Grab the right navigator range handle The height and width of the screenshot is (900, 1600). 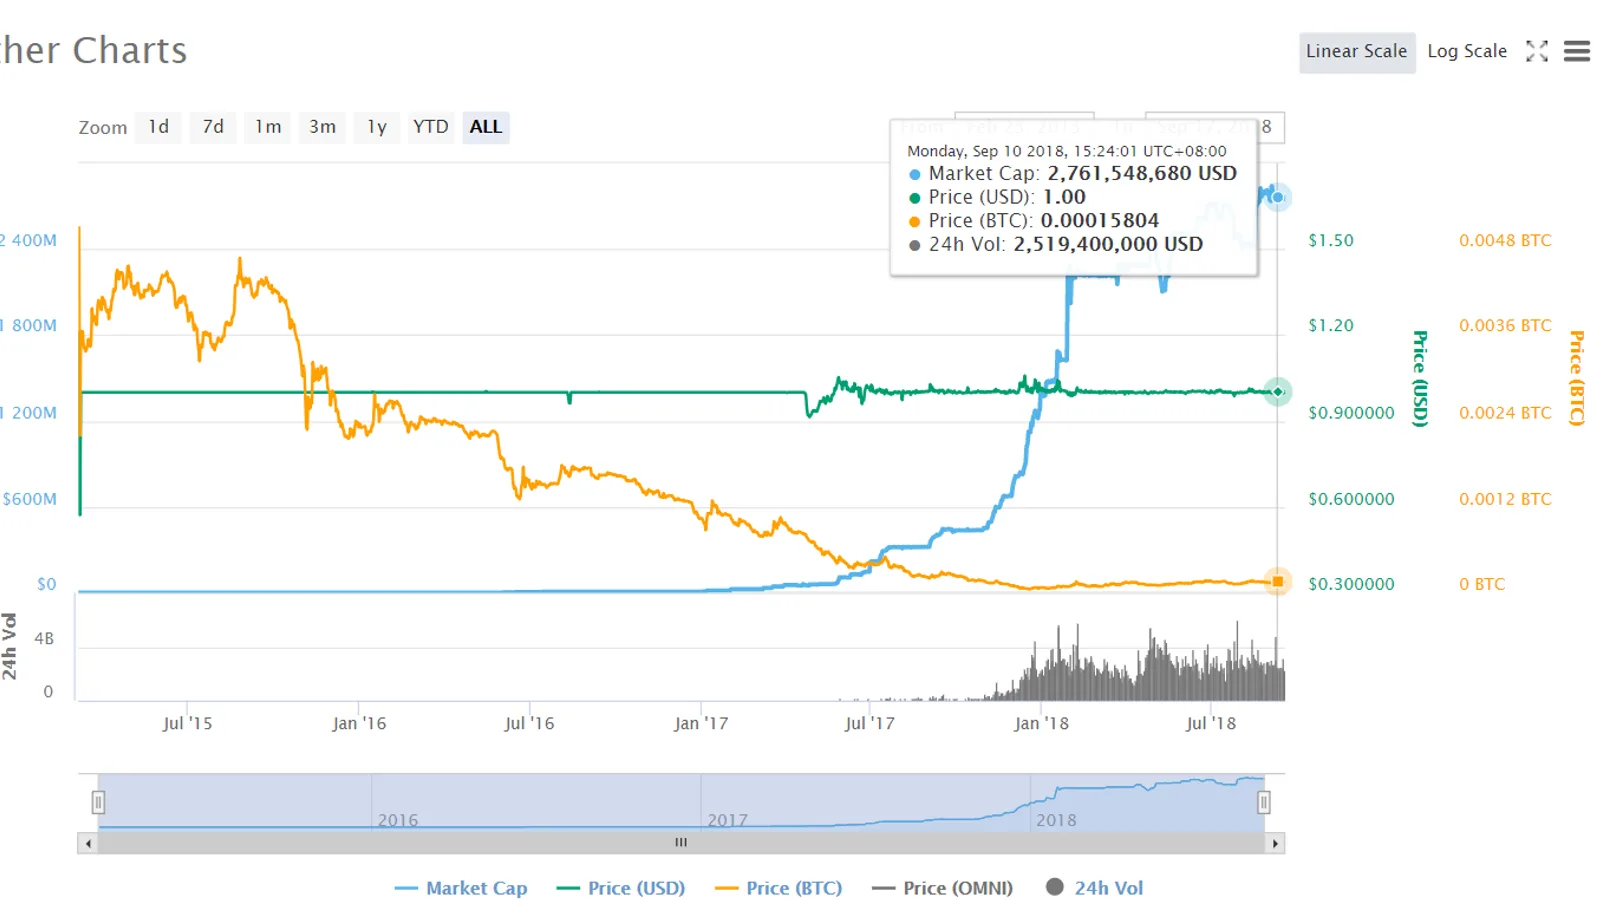(1264, 802)
